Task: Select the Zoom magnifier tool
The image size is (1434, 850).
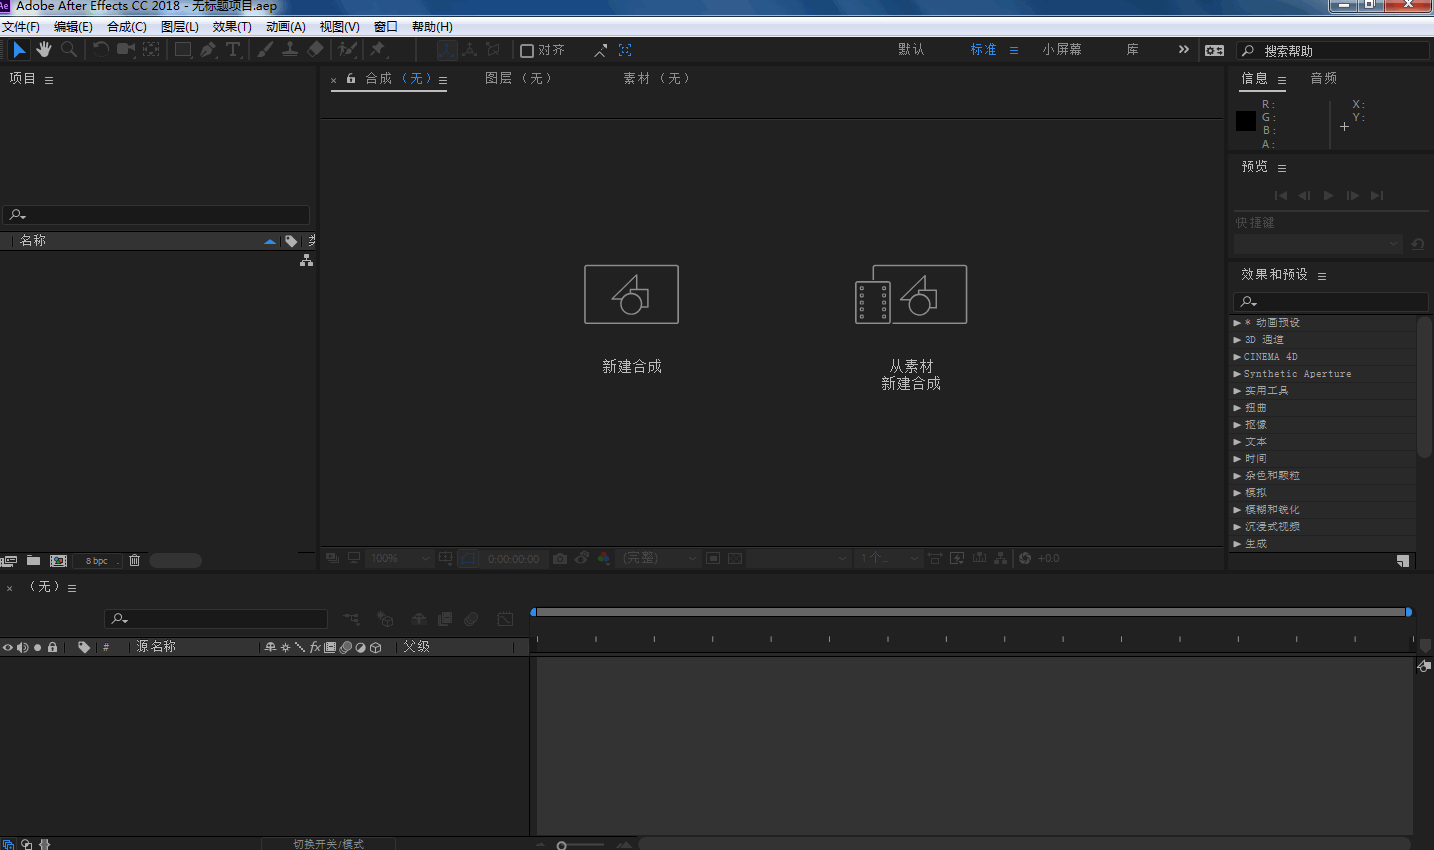Action: coord(69,49)
